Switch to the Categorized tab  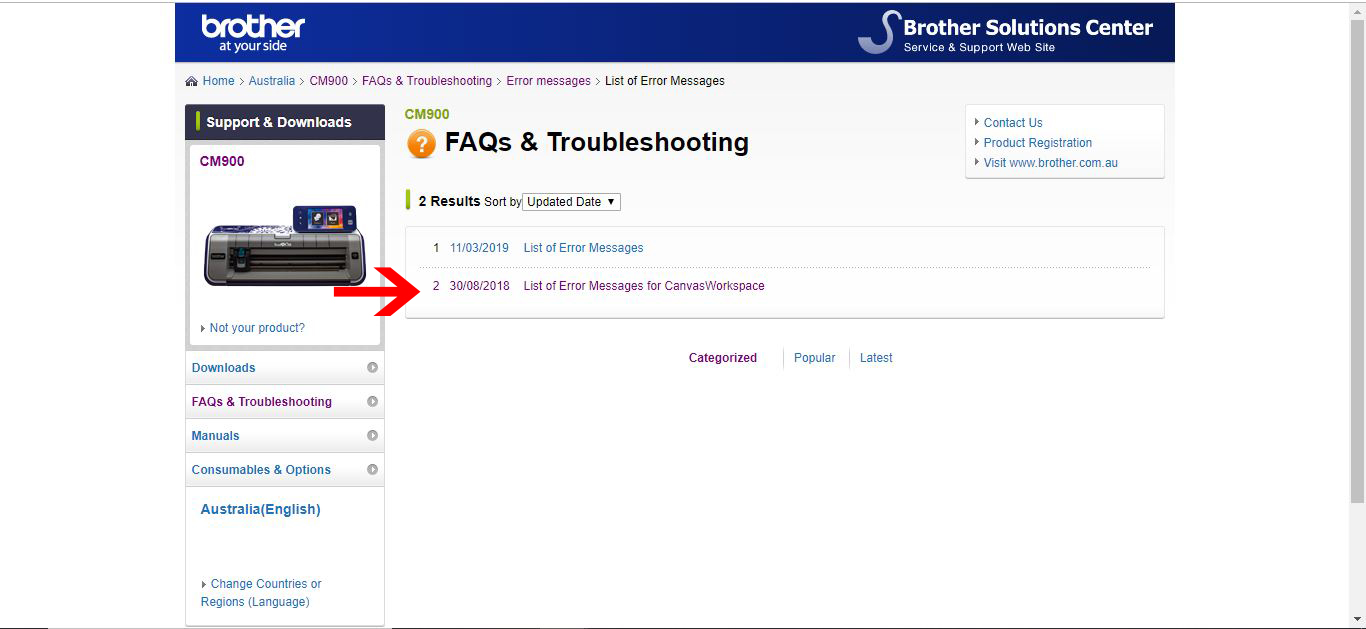723,358
